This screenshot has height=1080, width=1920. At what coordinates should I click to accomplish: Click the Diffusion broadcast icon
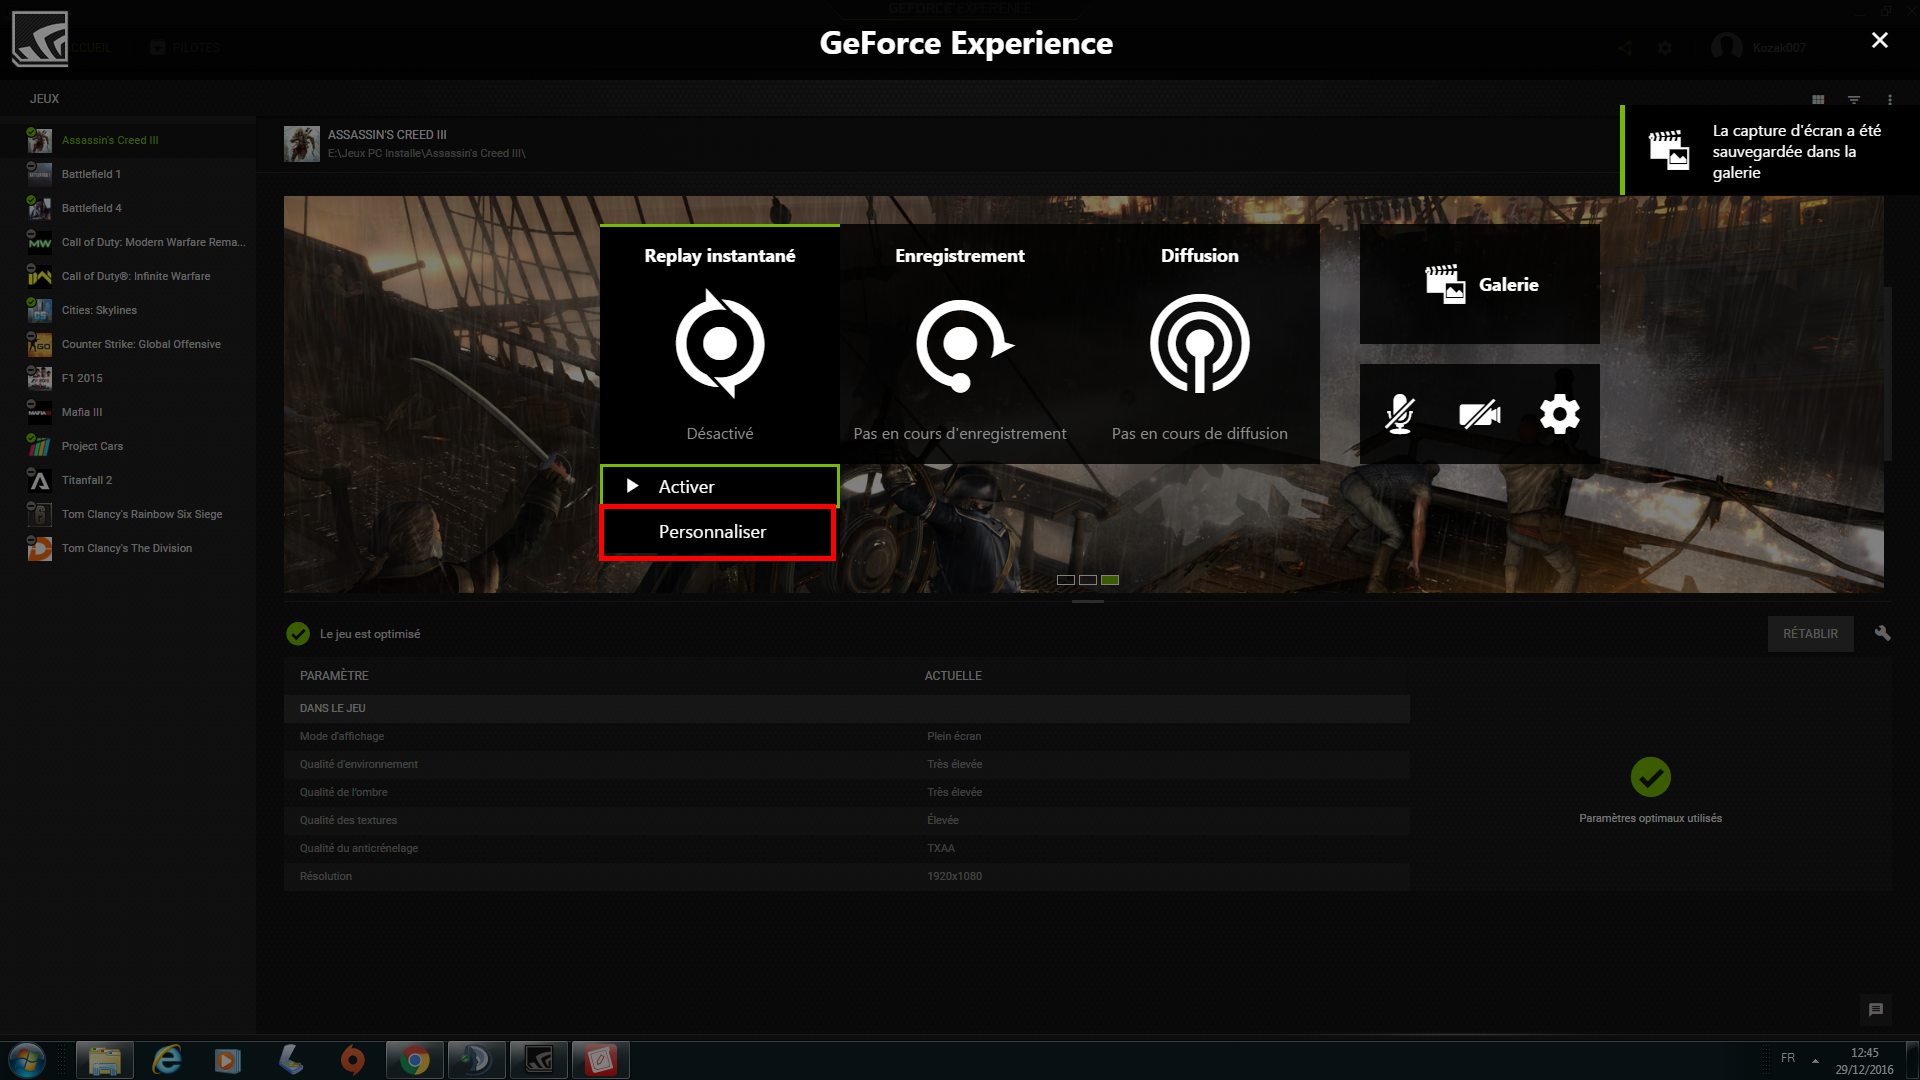1200,344
